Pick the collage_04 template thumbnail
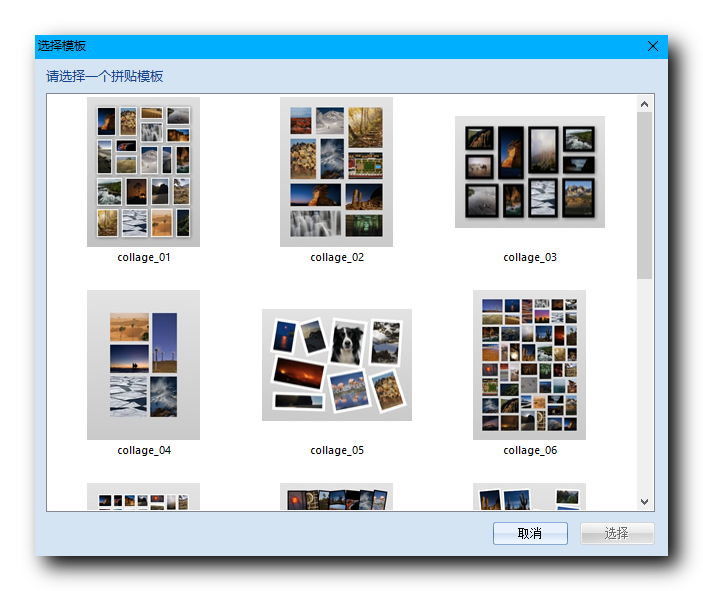The height and width of the screenshot is (591, 703). tap(143, 365)
